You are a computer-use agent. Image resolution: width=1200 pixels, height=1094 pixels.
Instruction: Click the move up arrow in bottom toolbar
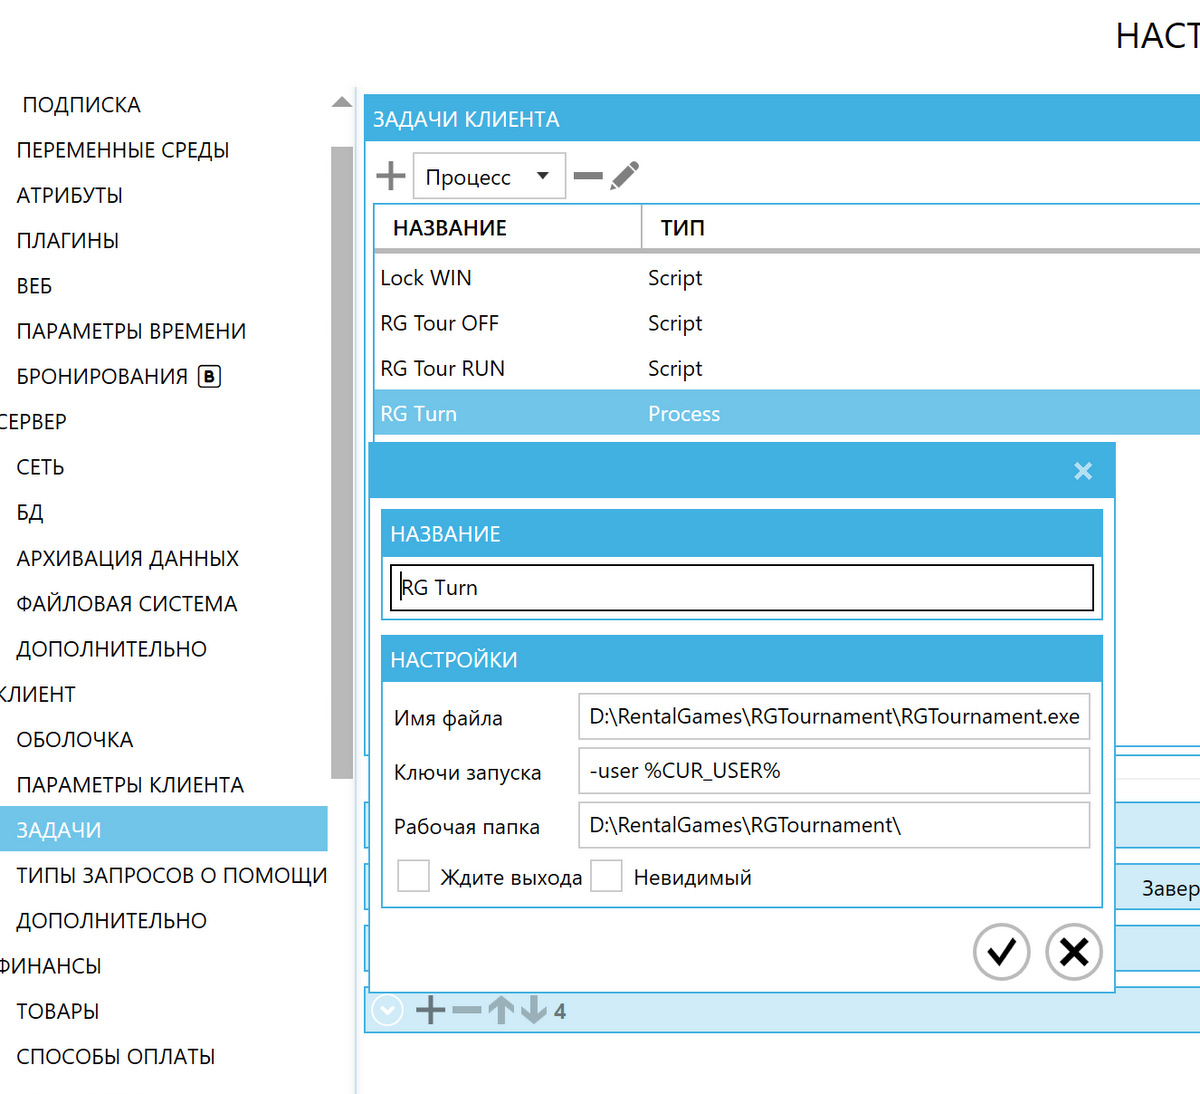point(501,1010)
